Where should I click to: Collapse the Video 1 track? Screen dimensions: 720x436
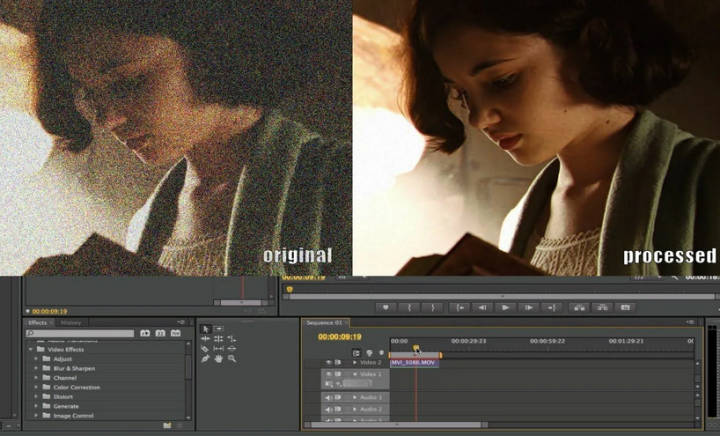(x=354, y=374)
